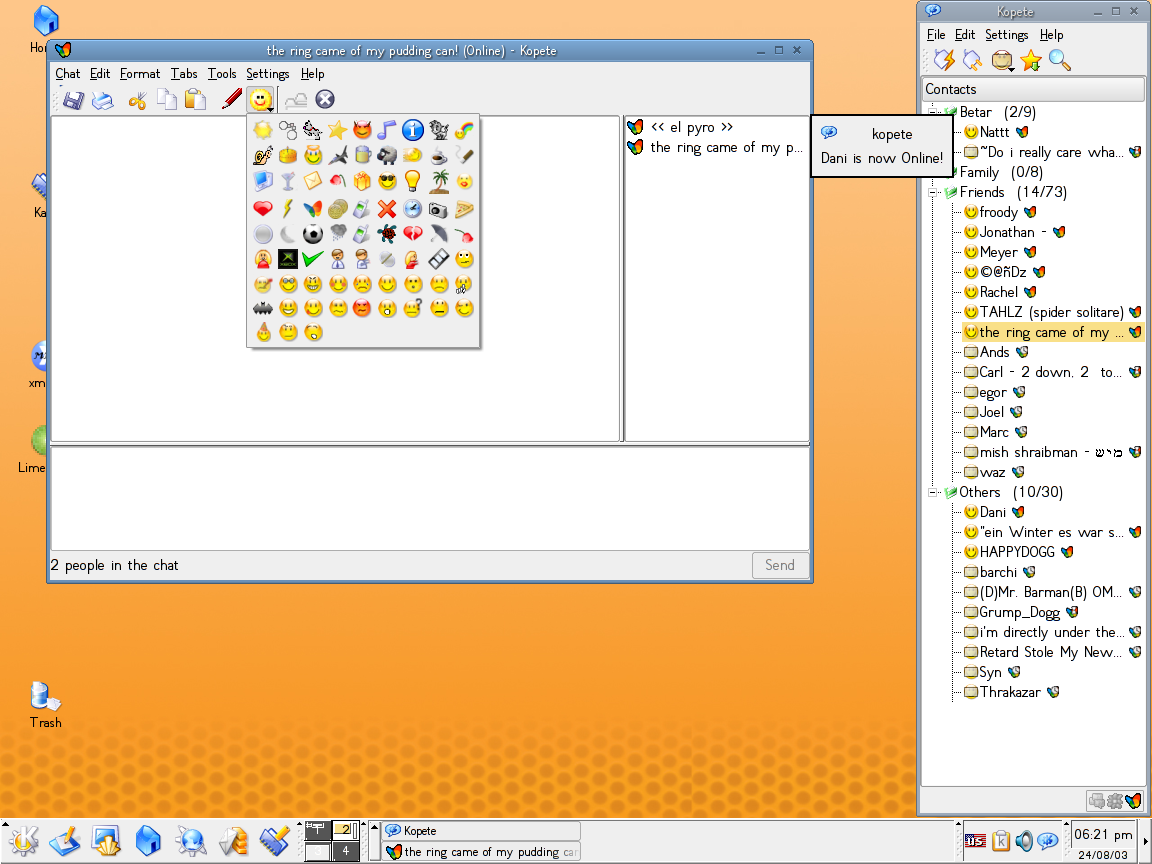
Task: Open the Tools menu
Action: 222,73
